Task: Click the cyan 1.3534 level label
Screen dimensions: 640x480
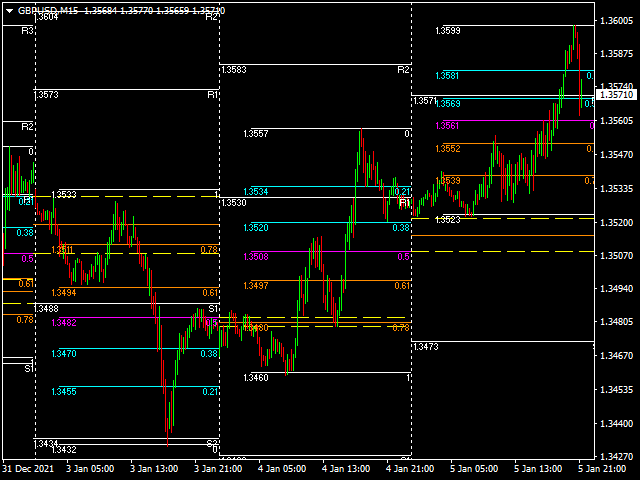Action: 256,192
